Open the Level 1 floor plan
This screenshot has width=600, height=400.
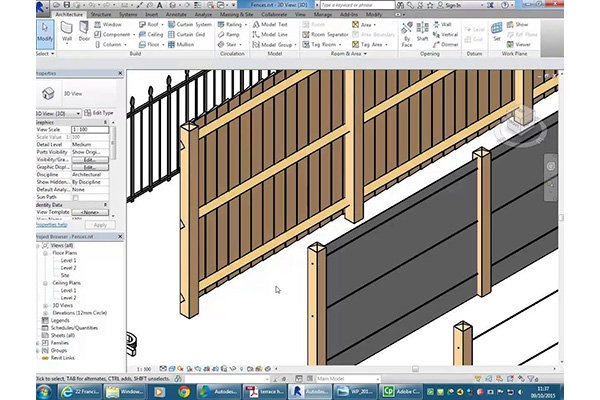click(68, 261)
